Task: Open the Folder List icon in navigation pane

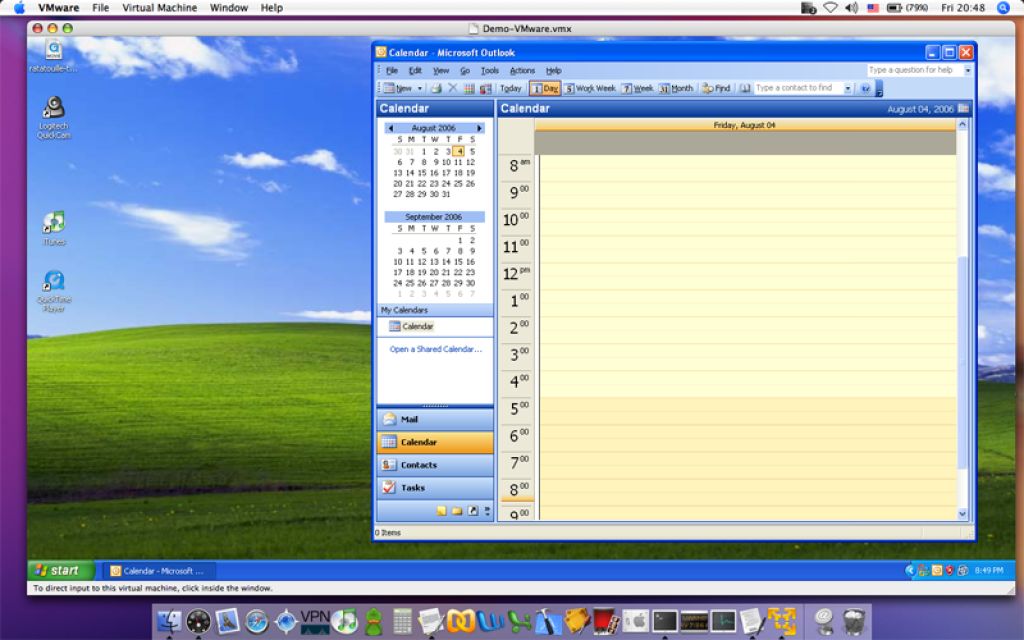Action: tap(457, 511)
